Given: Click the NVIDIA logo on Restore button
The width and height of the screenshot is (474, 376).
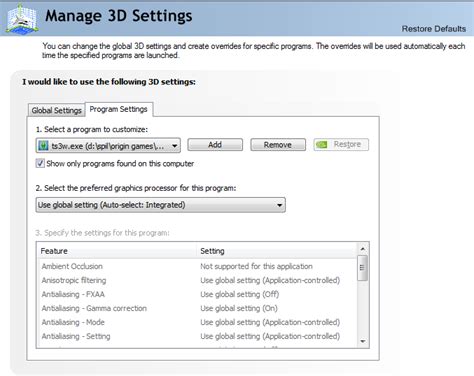Looking at the screenshot, I should tap(322, 144).
